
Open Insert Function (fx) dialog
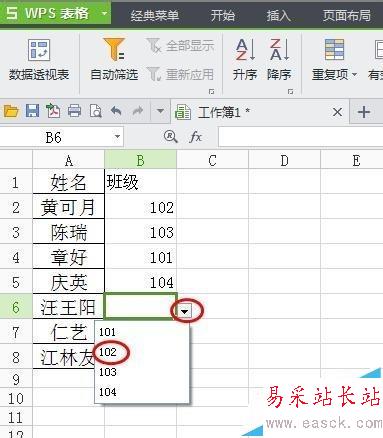195,137
